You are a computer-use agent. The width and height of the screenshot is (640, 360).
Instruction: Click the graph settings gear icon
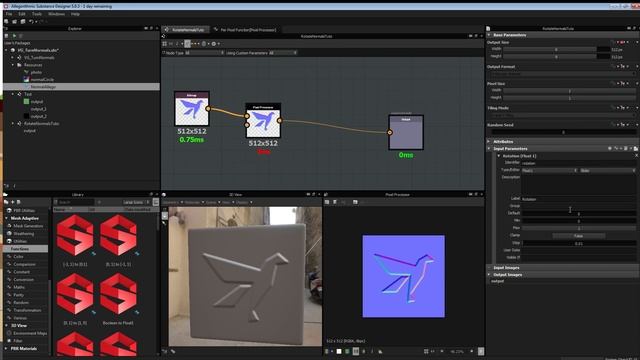coord(213,44)
